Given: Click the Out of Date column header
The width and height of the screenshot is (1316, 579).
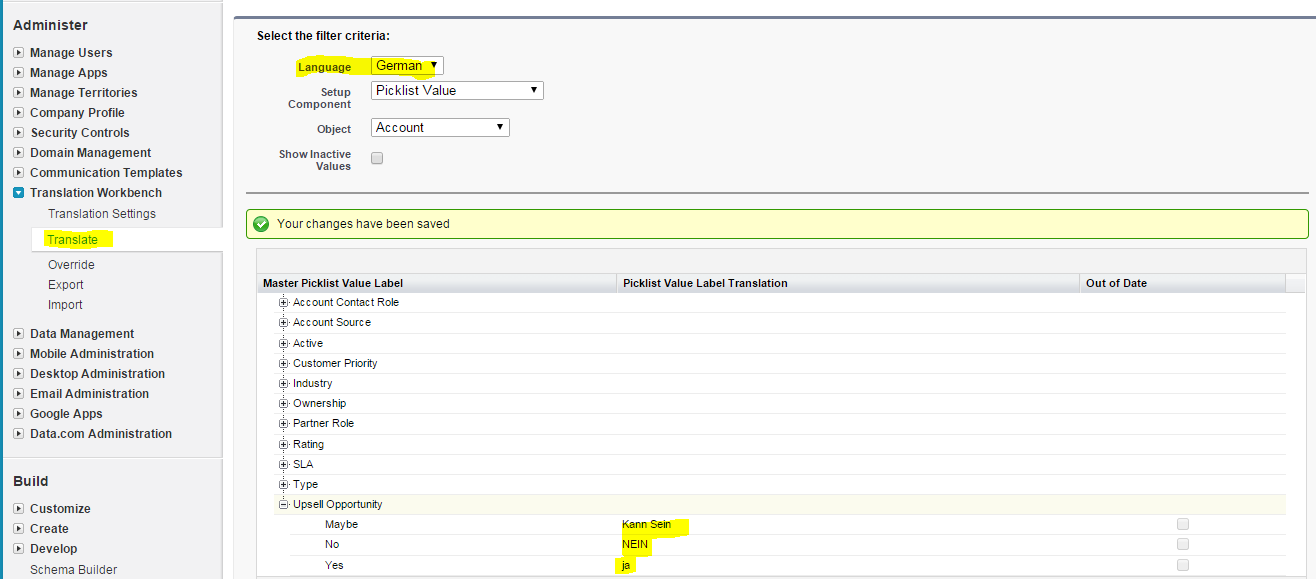Looking at the screenshot, I should [x=1182, y=283].
